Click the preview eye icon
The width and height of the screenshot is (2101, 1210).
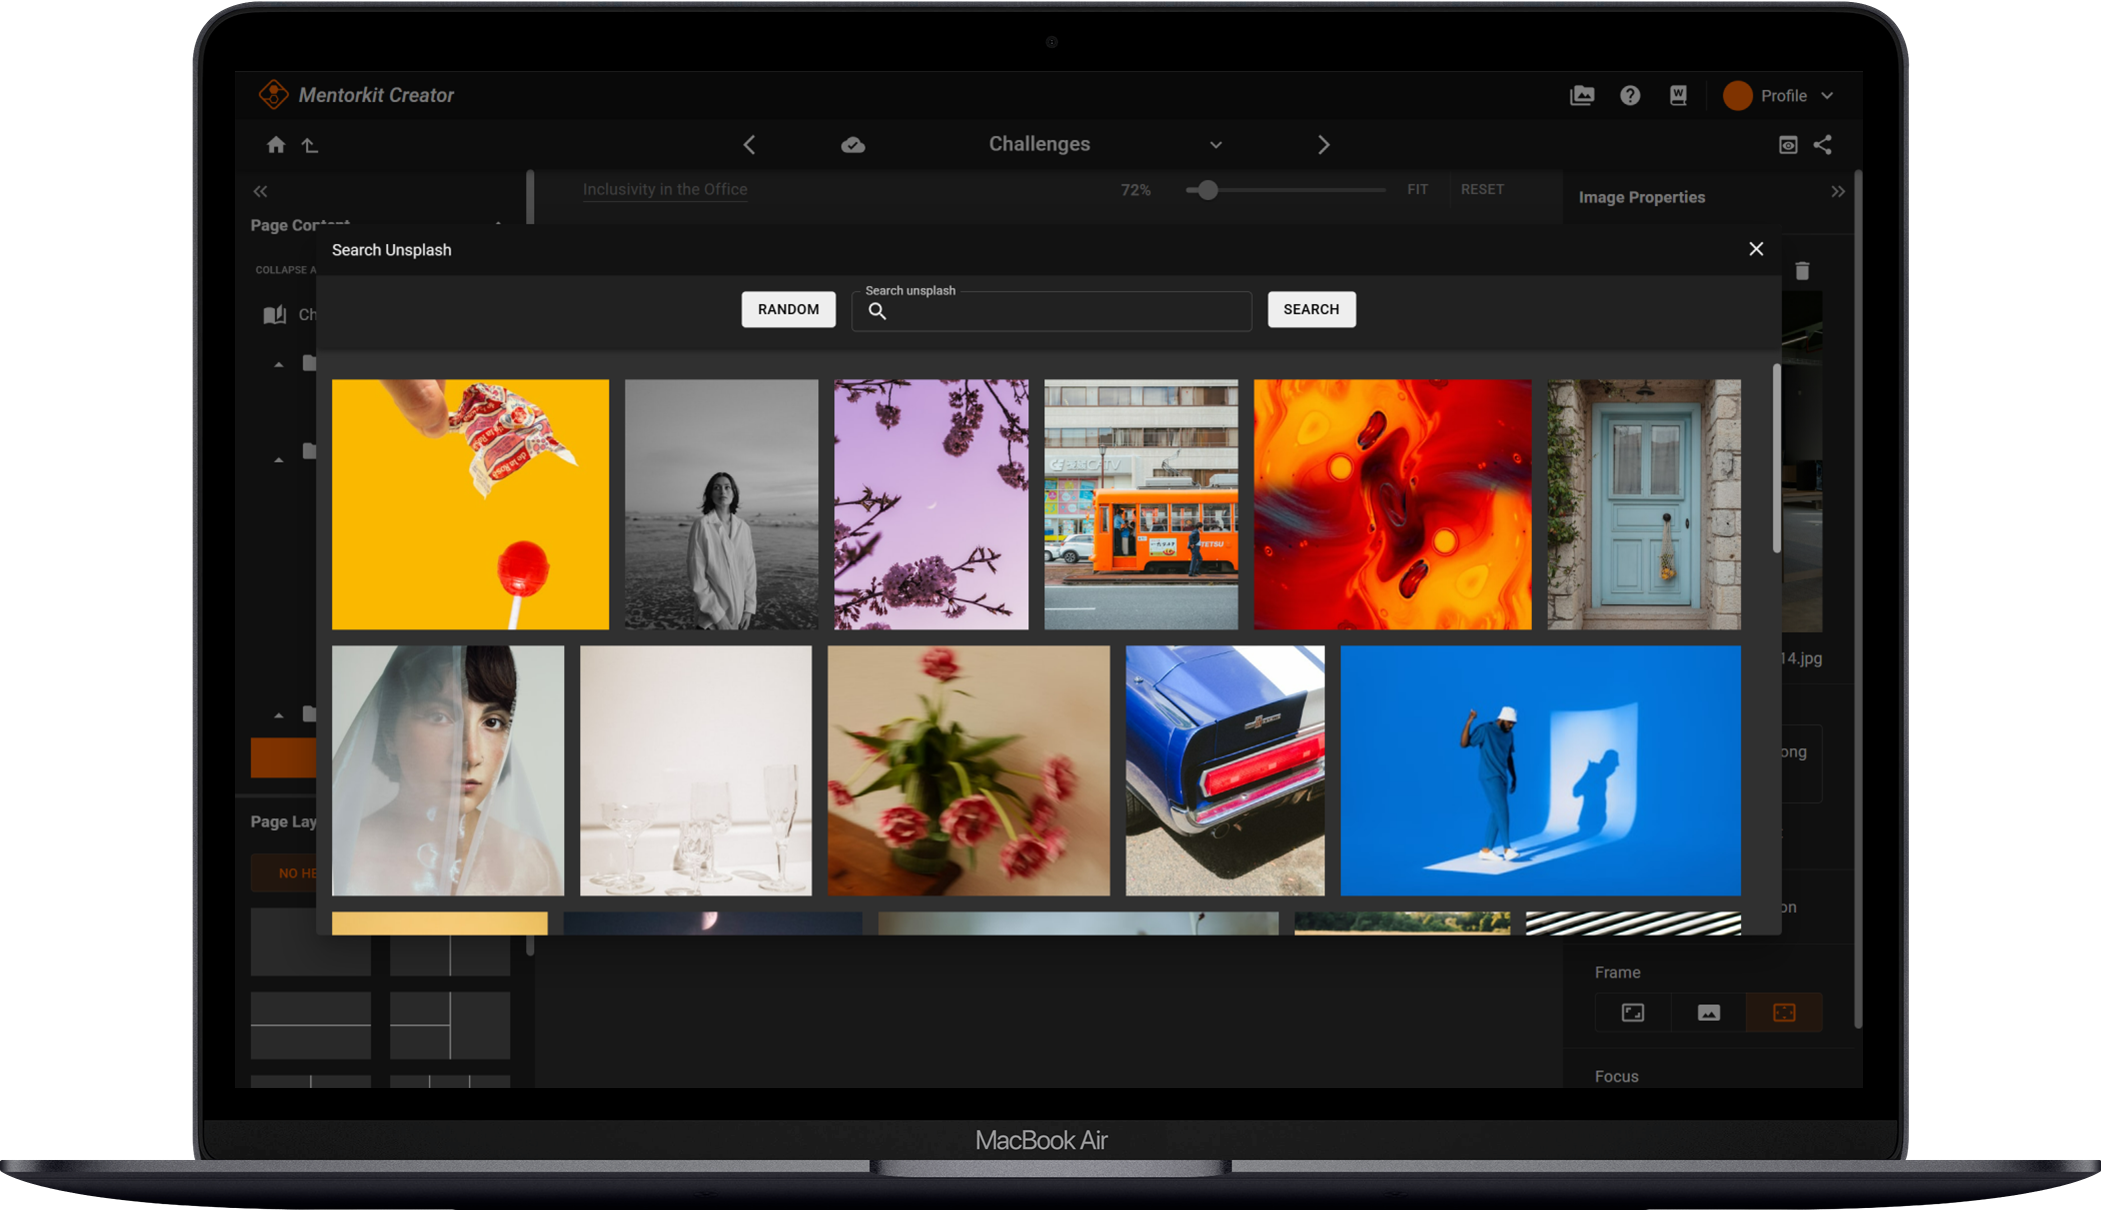point(1788,145)
